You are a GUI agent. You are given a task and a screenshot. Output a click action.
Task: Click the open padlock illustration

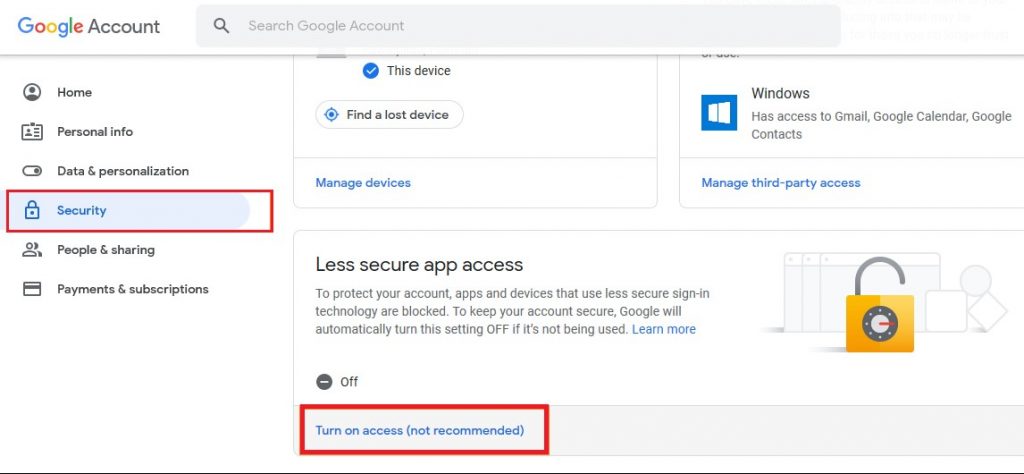tap(880, 306)
